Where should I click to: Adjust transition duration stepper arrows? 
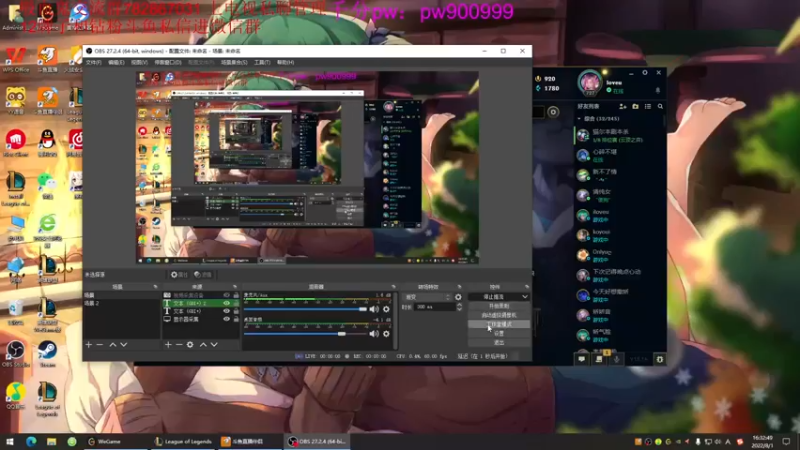(459, 307)
